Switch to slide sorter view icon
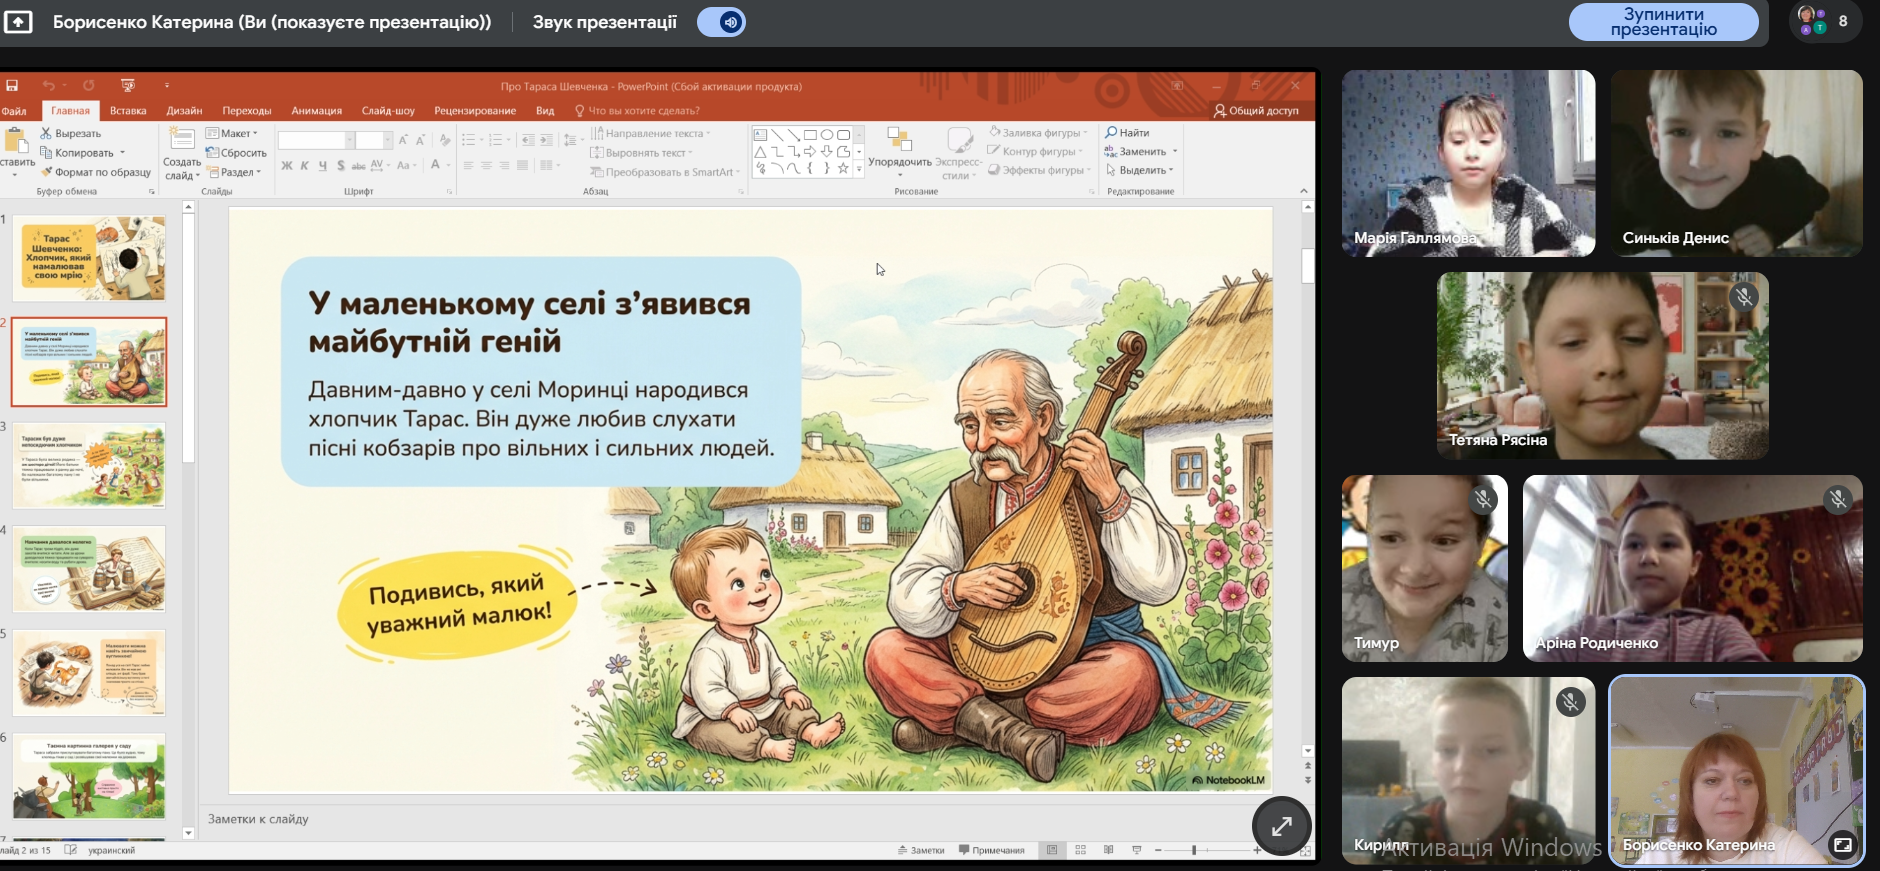The width and height of the screenshot is (1880, 871). tap(1080, 850)
